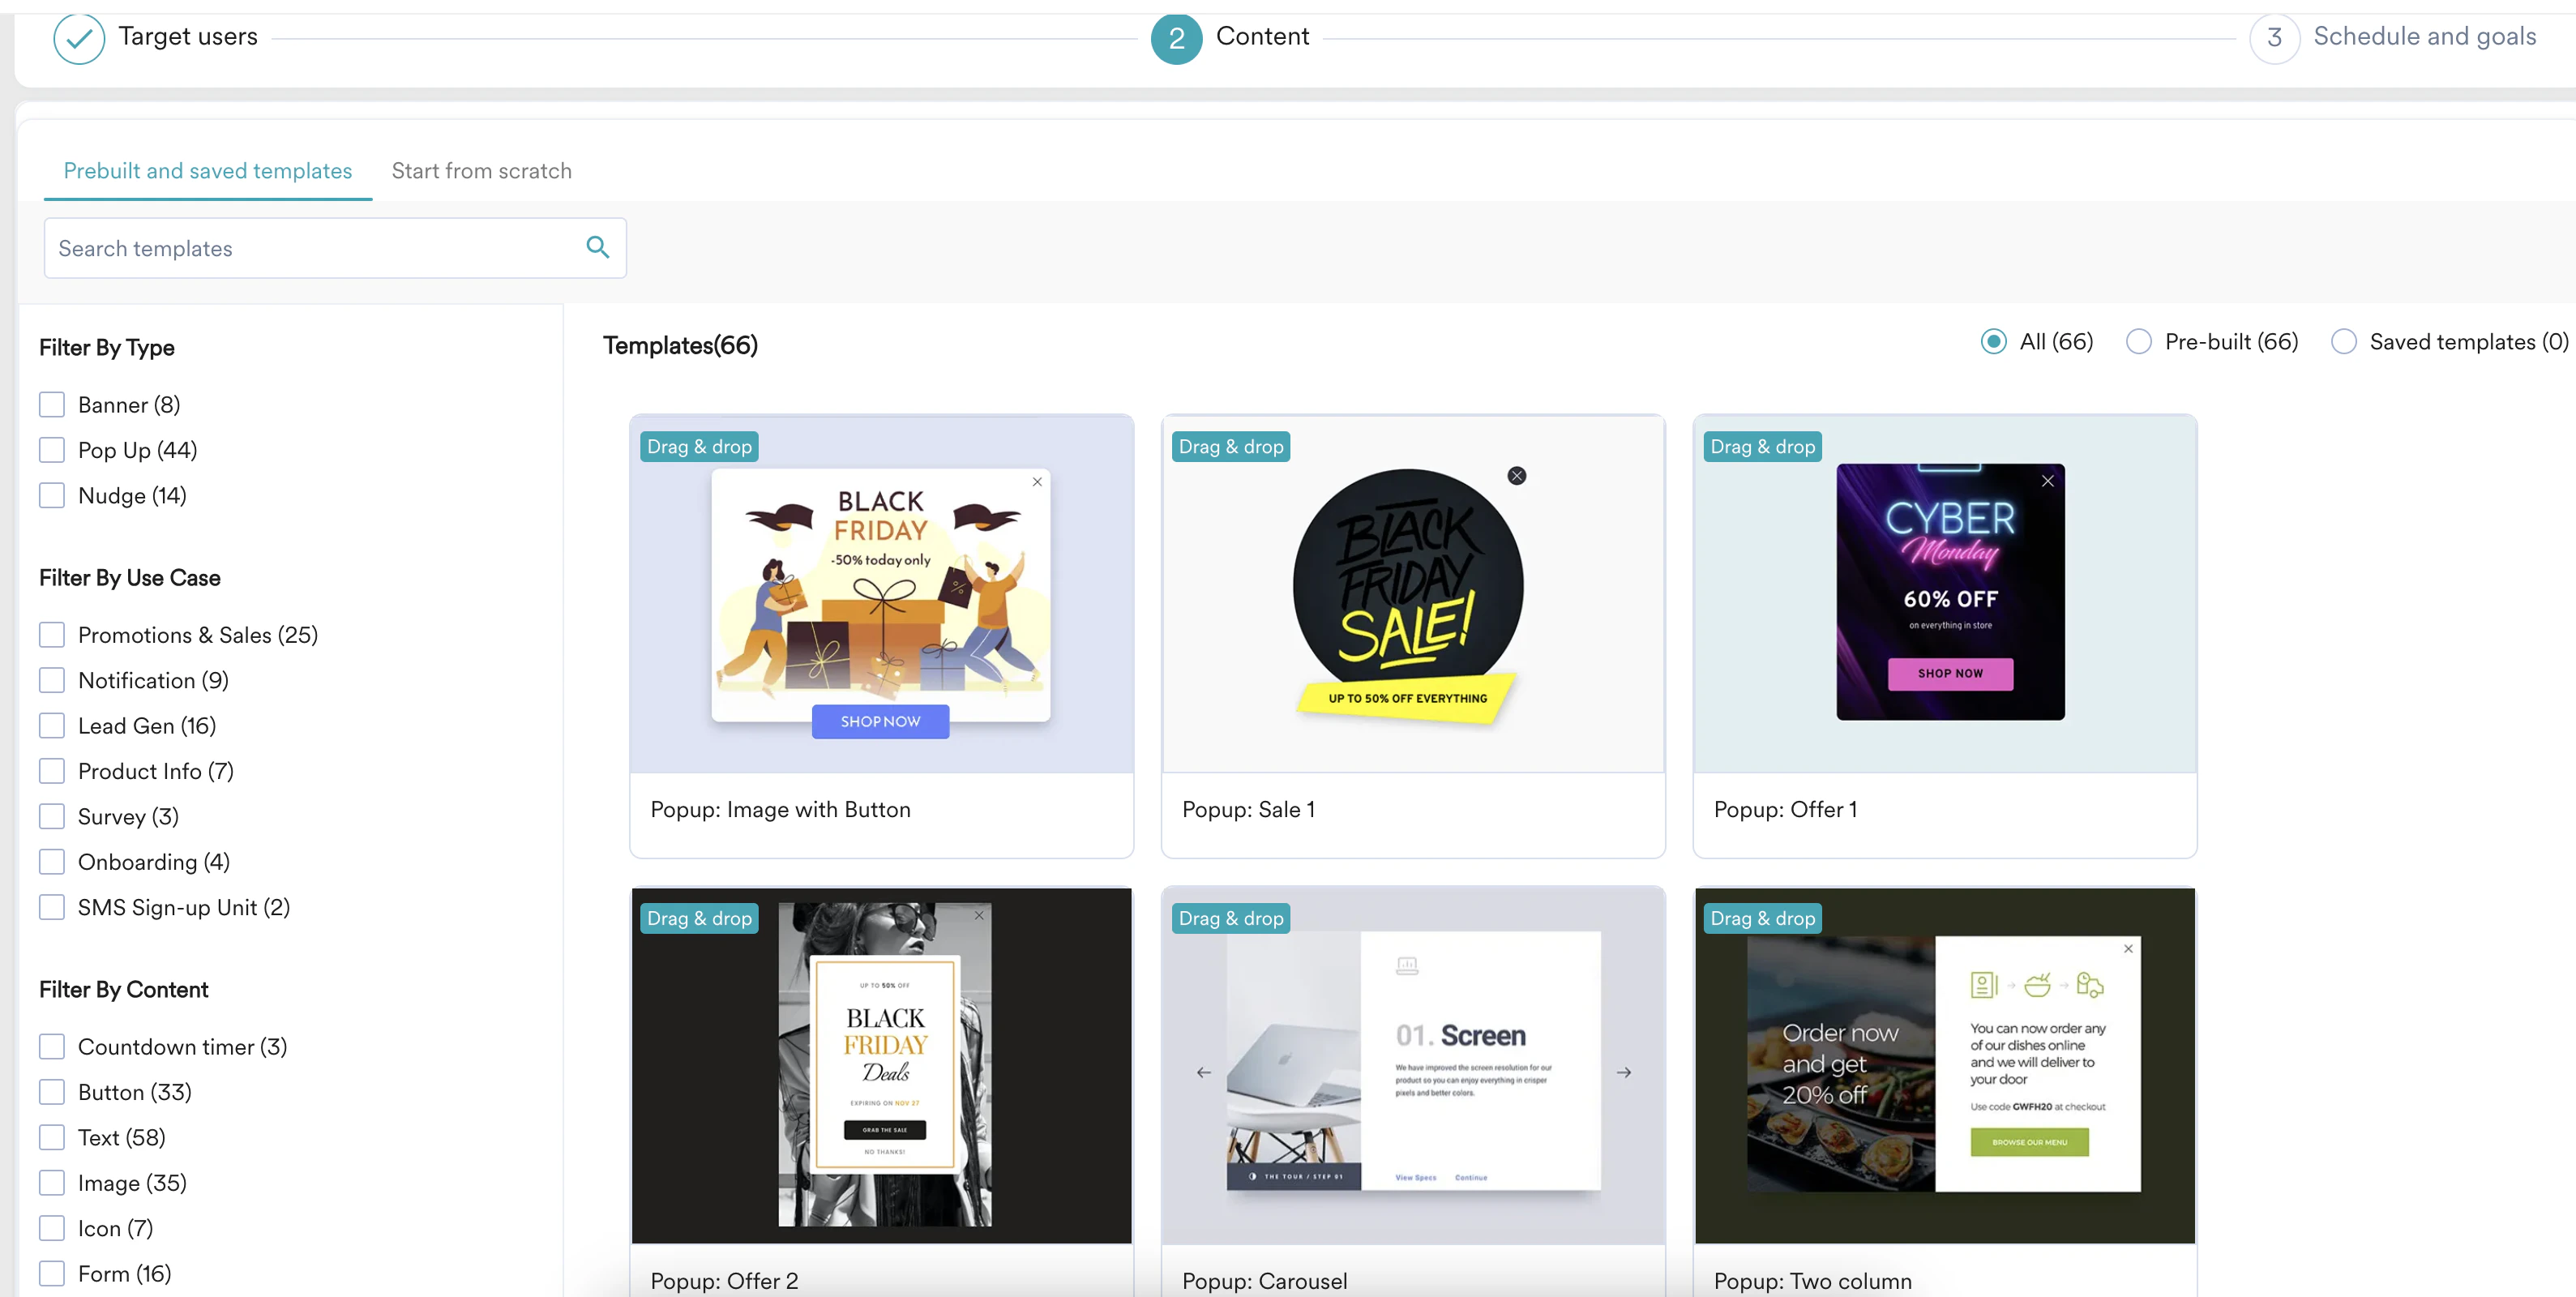2576x1297 pixels.
Task: Close the Black Friday Sale preview X icon
Action: pos(1516,476)
